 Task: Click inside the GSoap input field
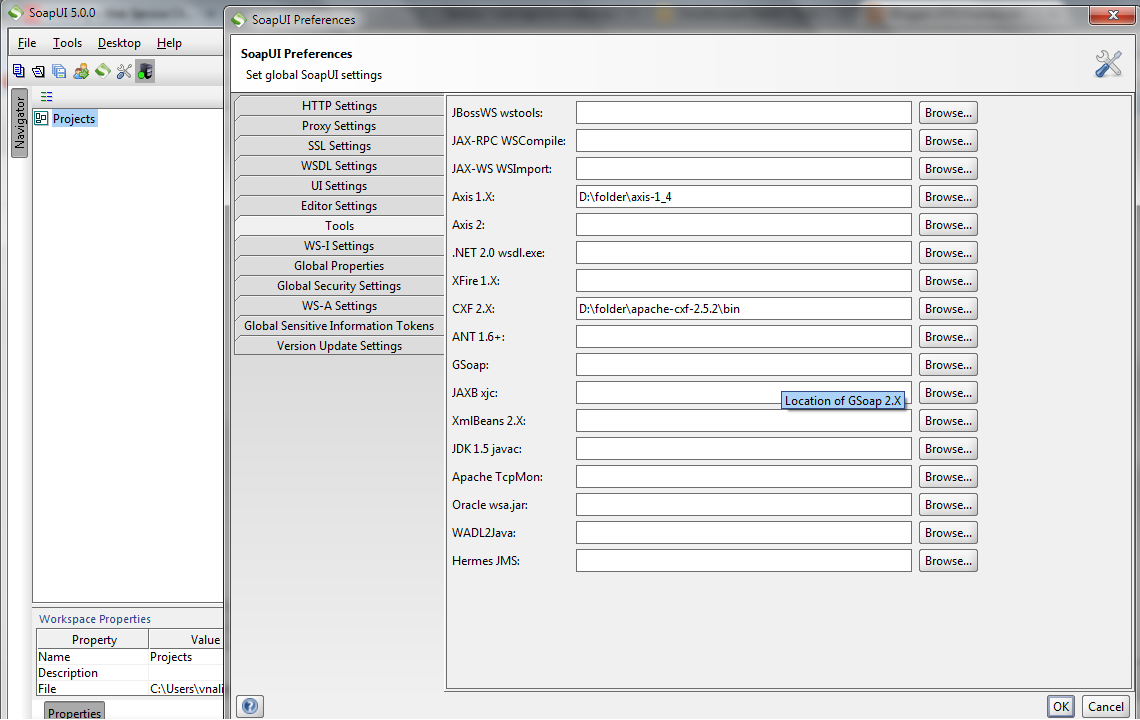[743, 364]
